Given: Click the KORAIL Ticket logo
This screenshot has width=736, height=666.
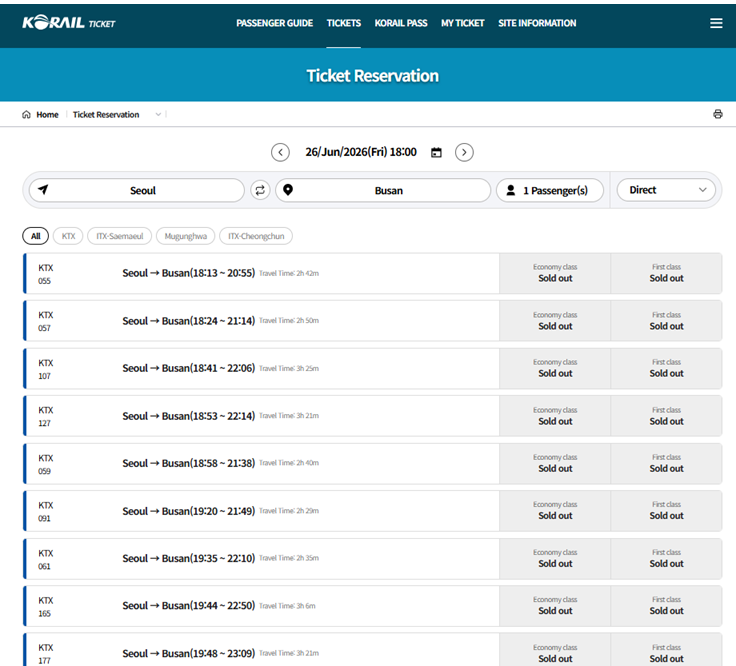Looking at the screenshot, I should pos(69,23).
